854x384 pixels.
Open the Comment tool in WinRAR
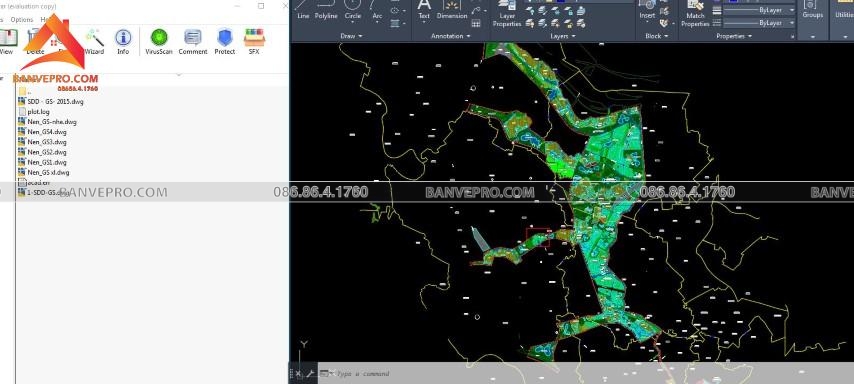pyautogui.click(x=193, y=42)
